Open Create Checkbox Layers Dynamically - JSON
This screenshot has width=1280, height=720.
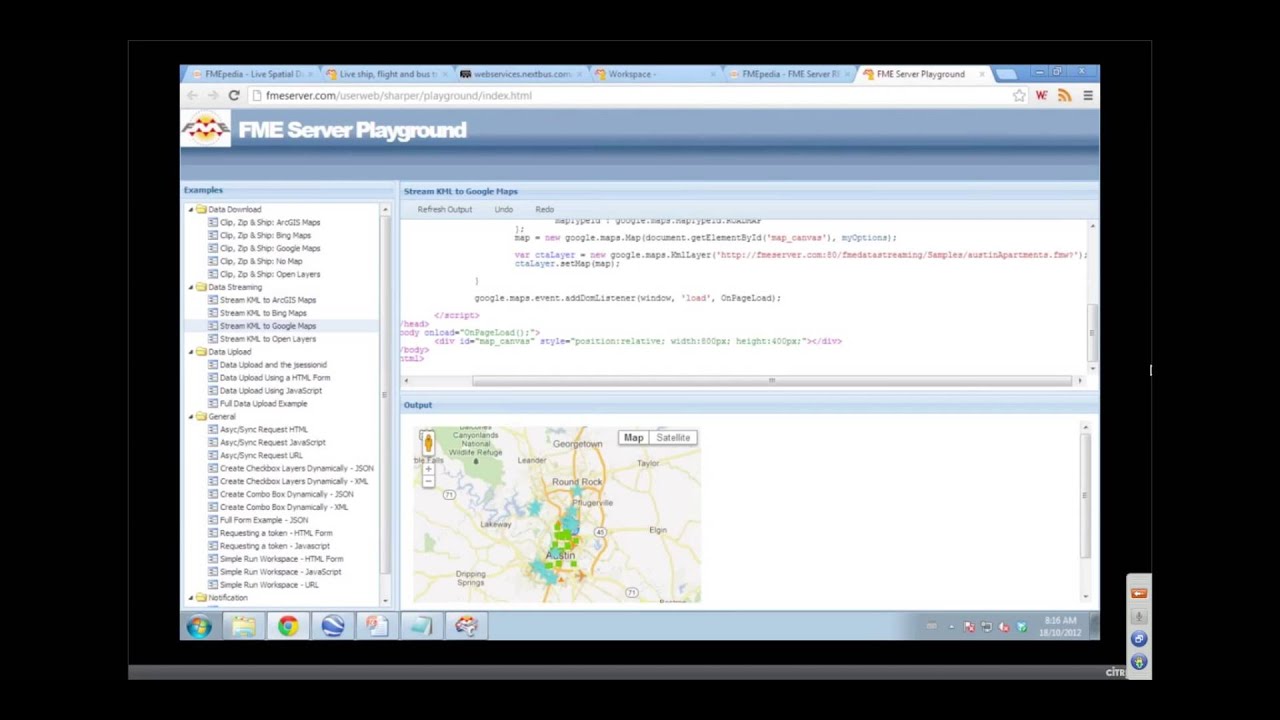pyautogui.click(x=297, y=468)
